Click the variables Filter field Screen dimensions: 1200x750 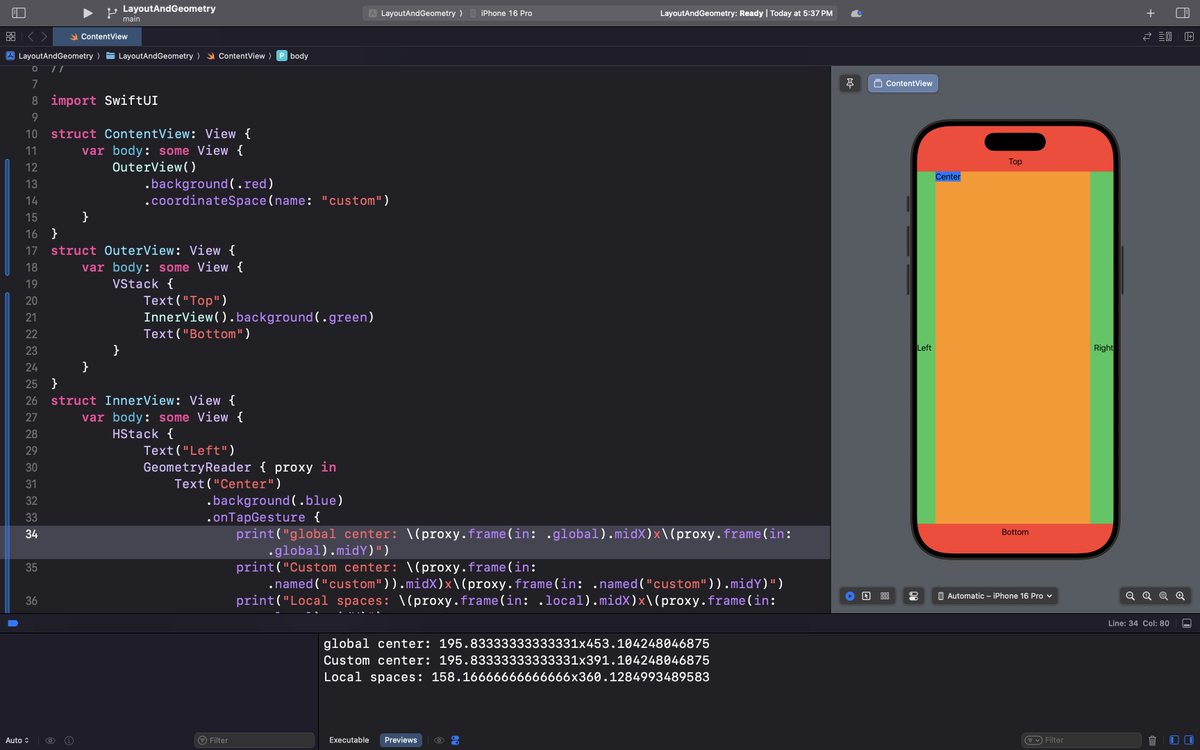[x=254, y=740]
